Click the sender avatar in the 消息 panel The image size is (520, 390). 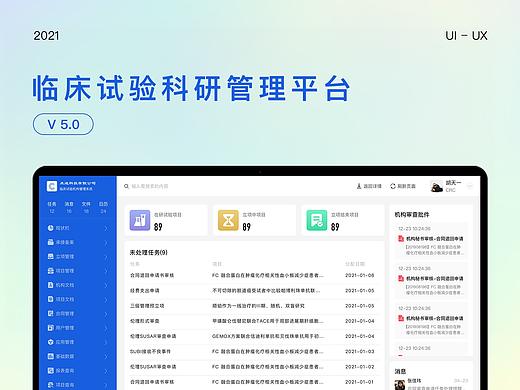[400, 385]
